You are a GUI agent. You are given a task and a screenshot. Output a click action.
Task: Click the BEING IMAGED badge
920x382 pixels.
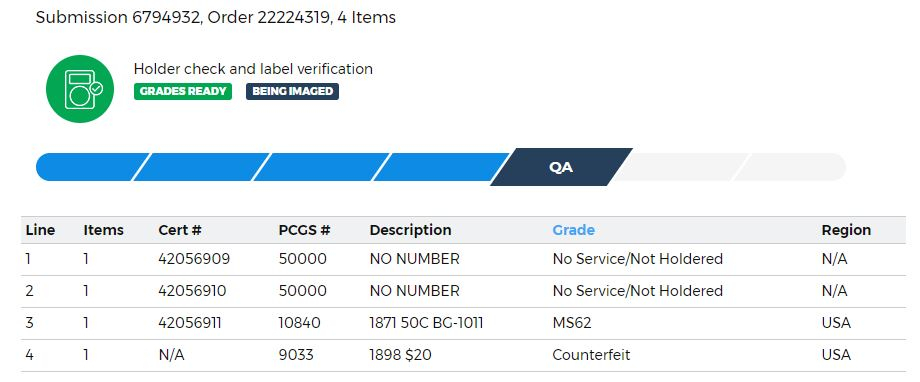click(292, 92)
